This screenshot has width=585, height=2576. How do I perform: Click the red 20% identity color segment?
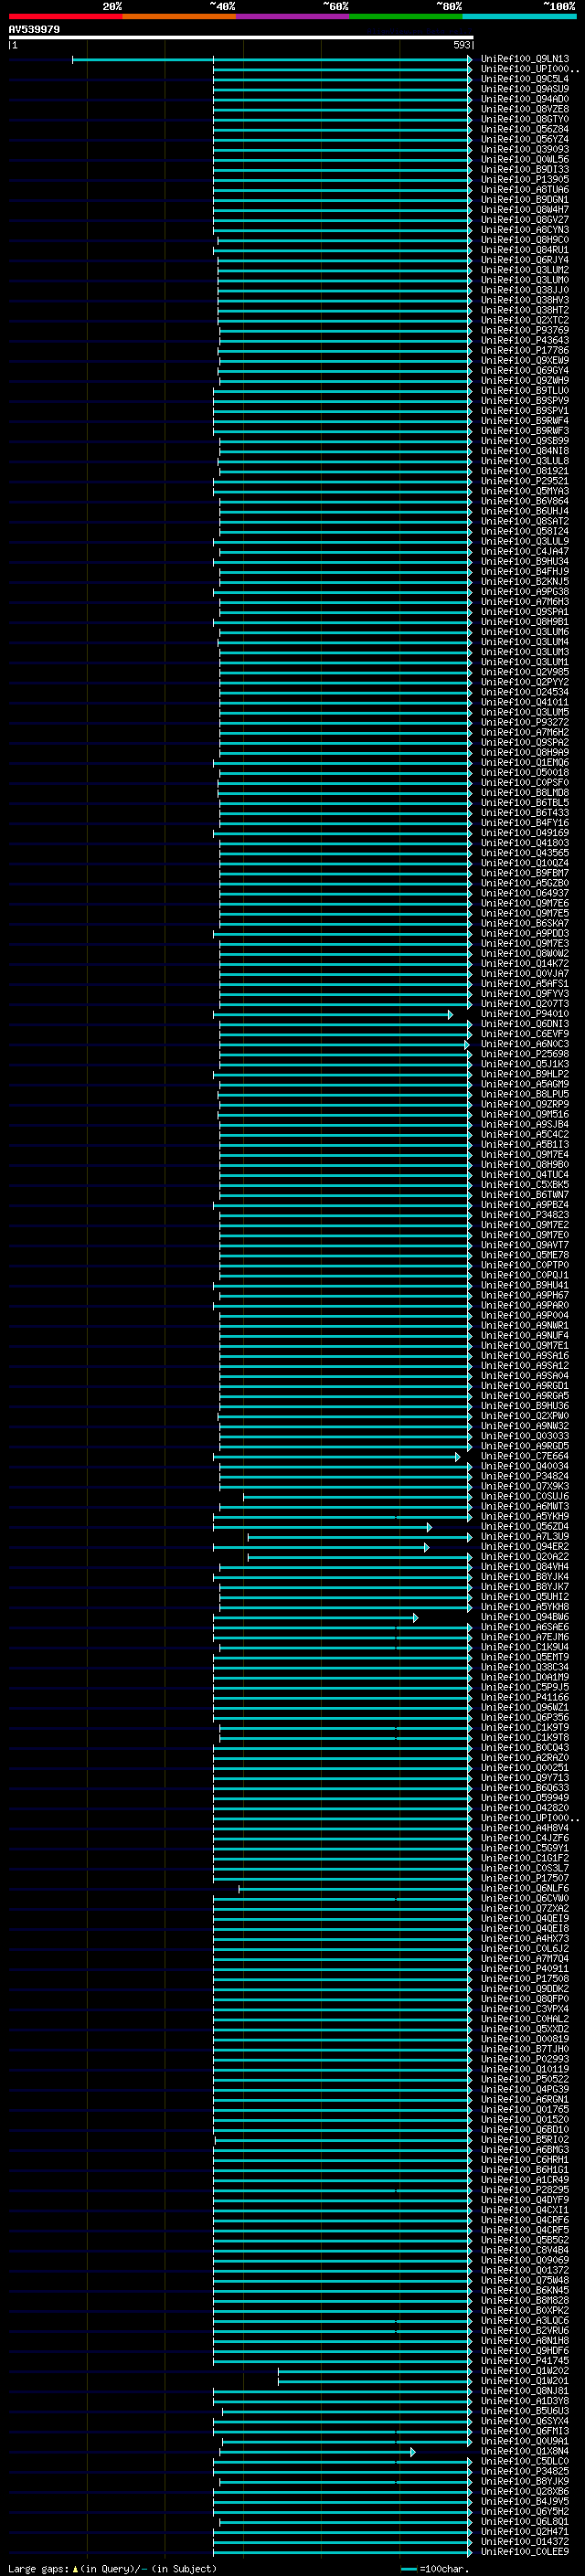[x=65, y=16]
